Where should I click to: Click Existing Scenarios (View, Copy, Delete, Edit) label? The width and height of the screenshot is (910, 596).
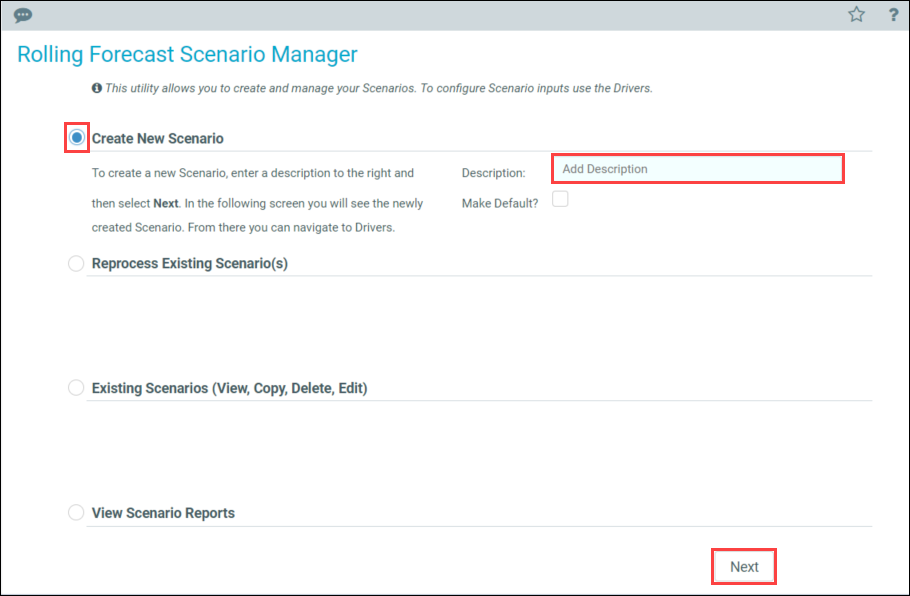pos(229,388)
